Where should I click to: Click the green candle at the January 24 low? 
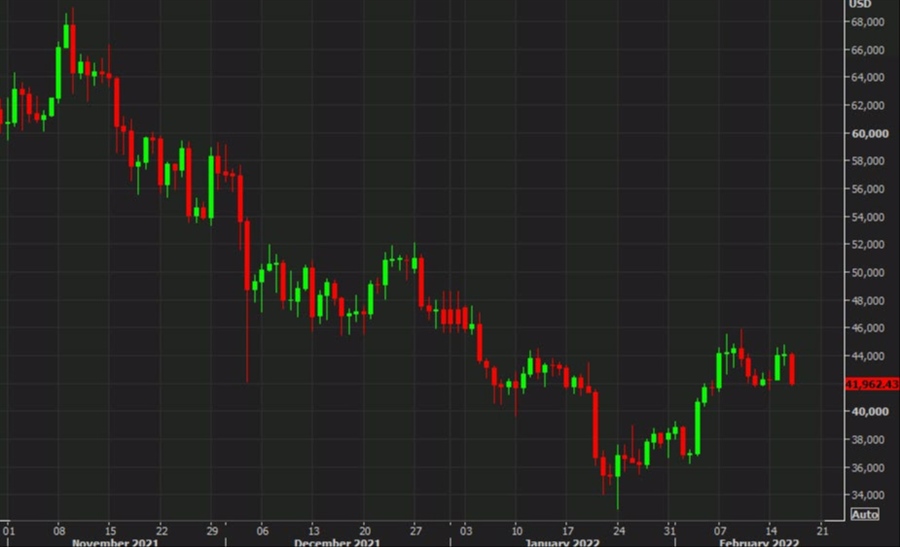point(618,466)
